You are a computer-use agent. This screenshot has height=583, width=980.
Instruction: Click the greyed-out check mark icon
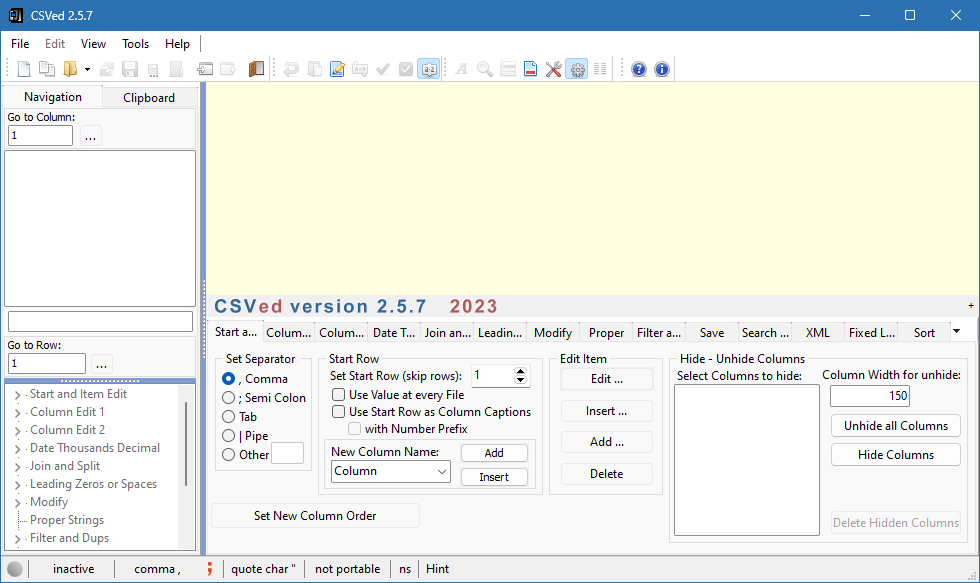(382, 69)
